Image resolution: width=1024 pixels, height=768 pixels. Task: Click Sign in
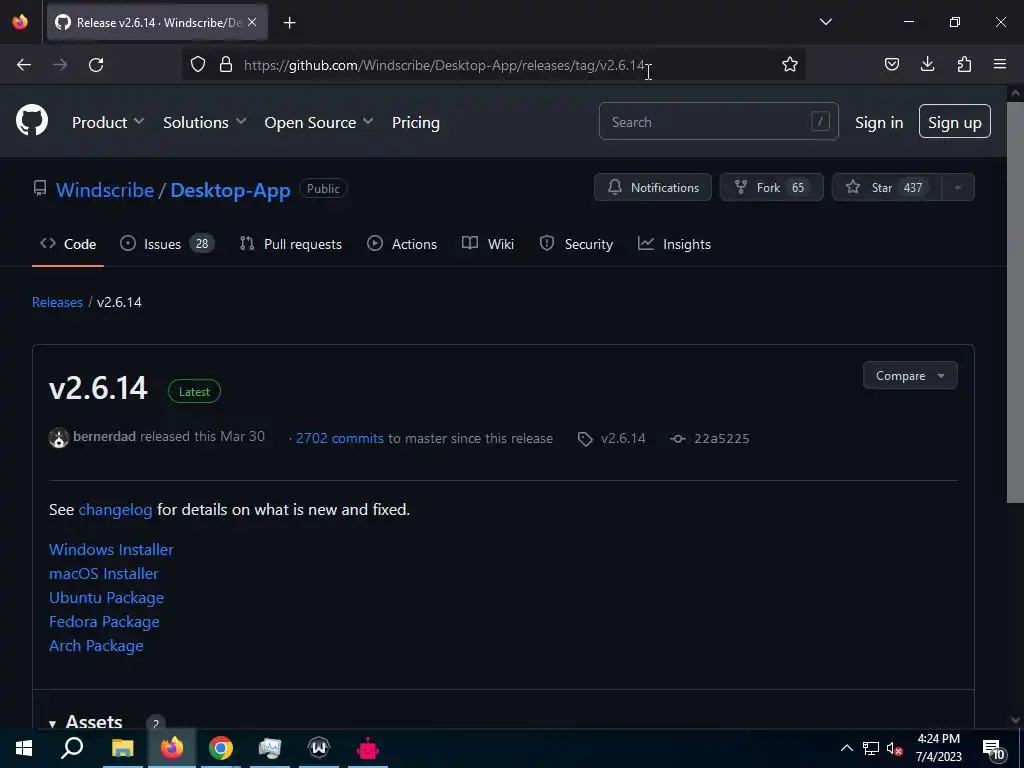tap(879, 122)
